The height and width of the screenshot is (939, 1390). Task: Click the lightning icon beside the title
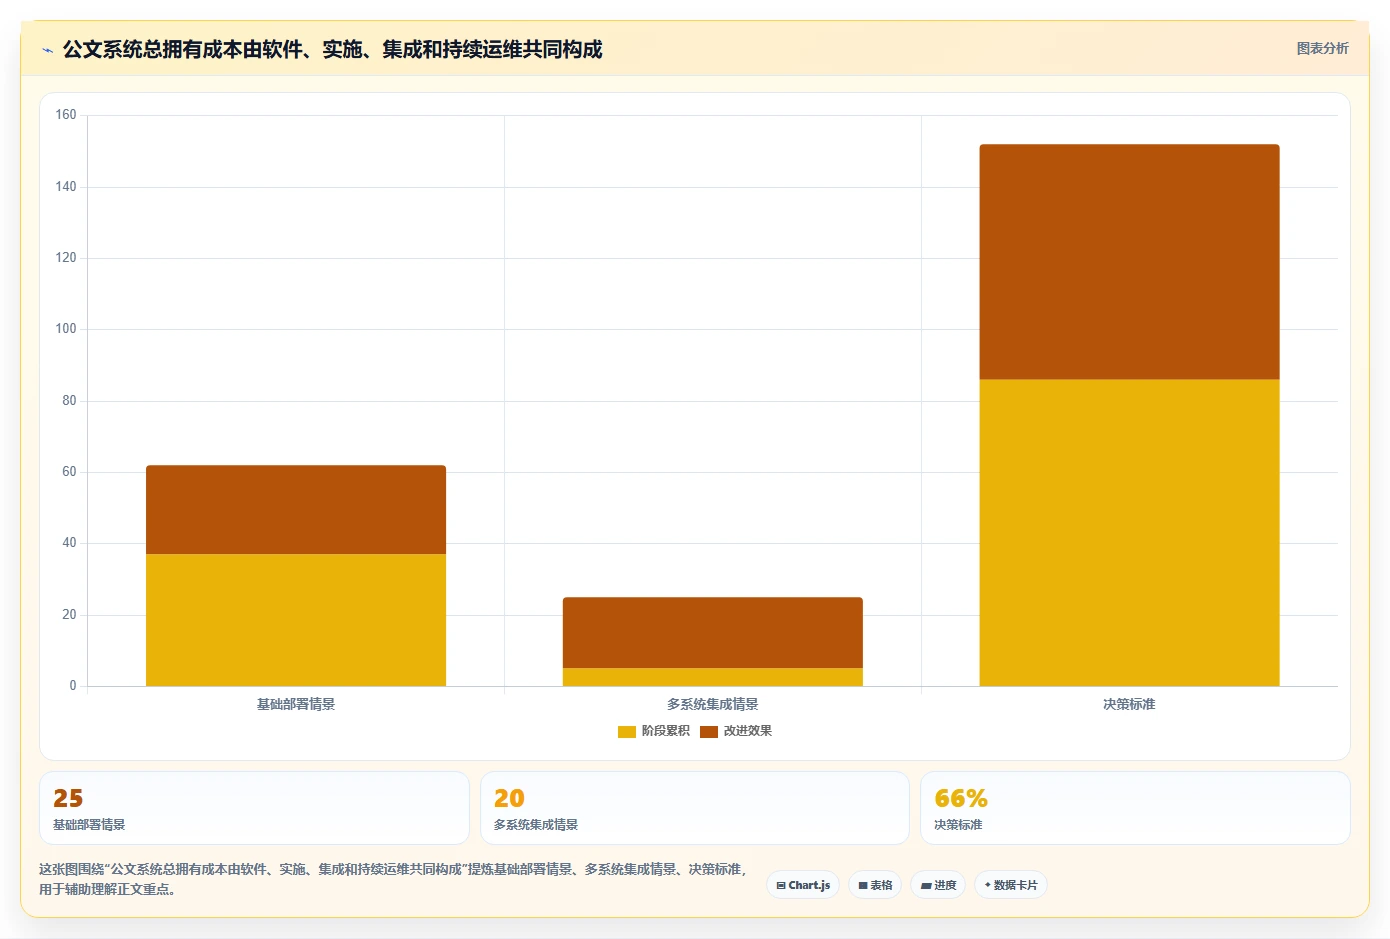(x=47, y=50)
